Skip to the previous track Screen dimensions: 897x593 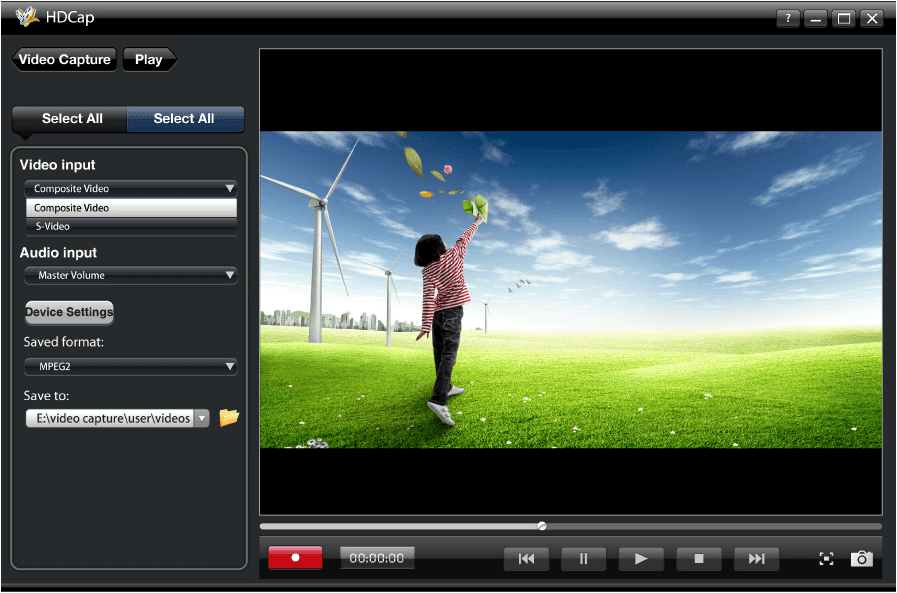[526, 559]
